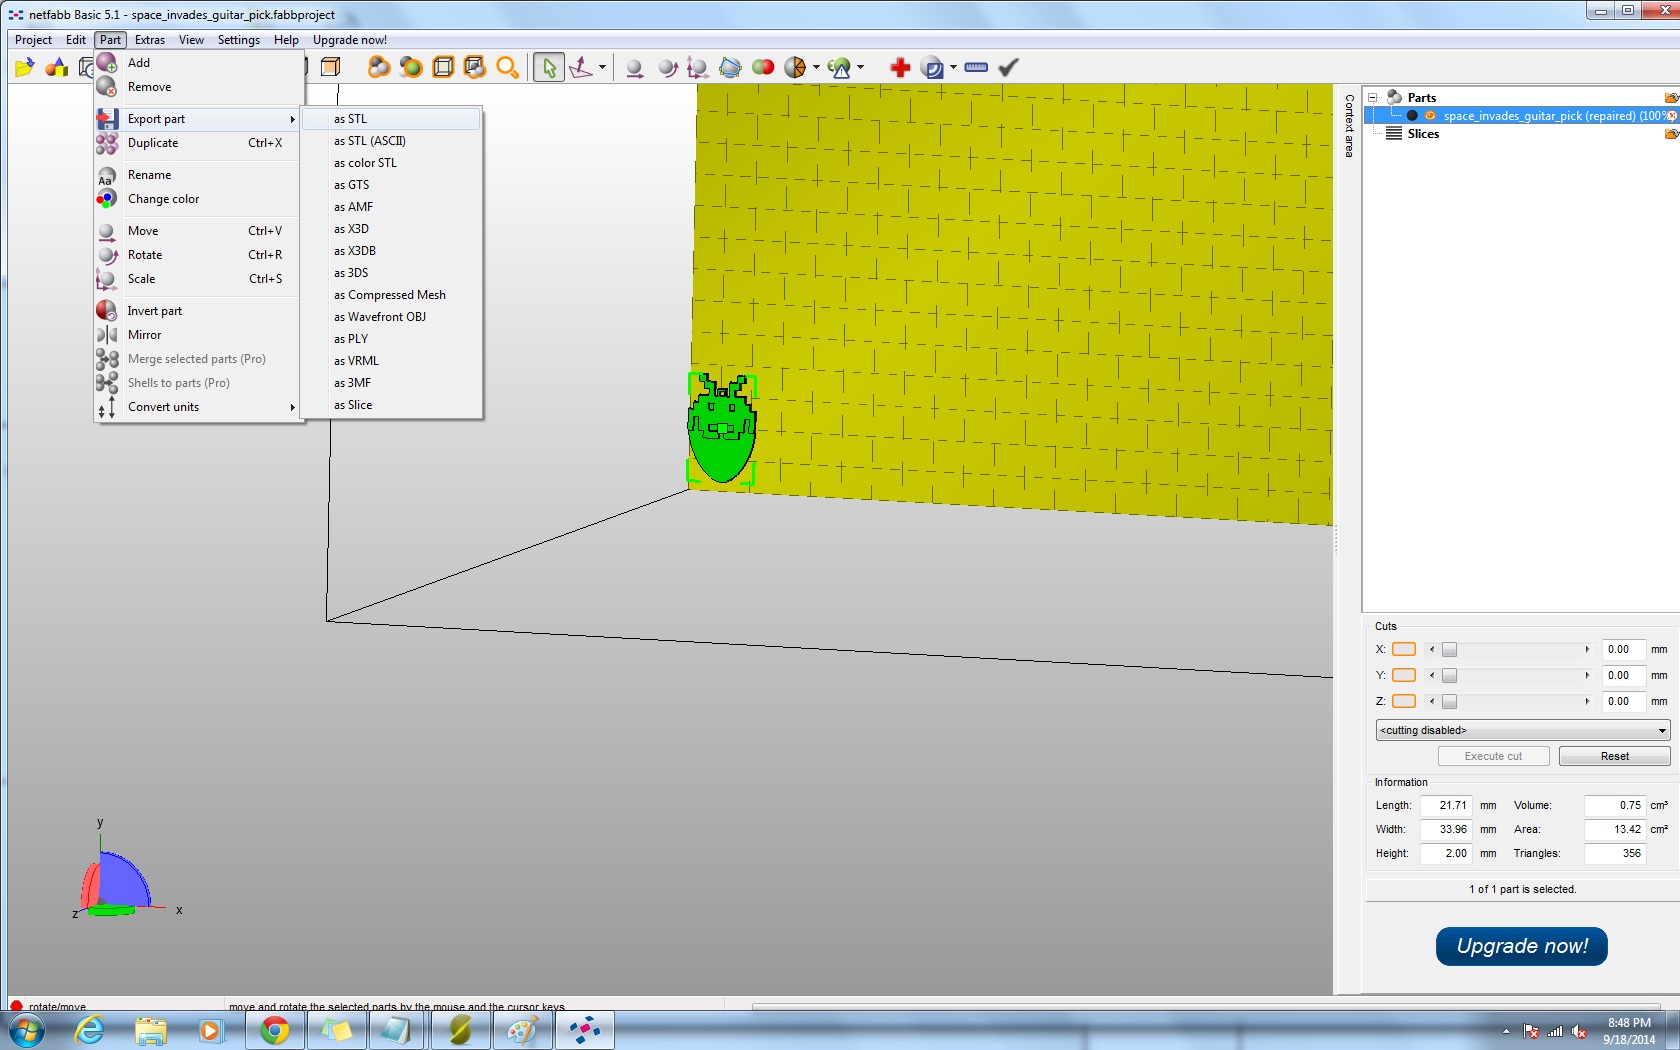Image resolution: width=1680 pixels, height=1050 pixels.
Task: Click the Reset cut button
Action: pos(1614,756)
